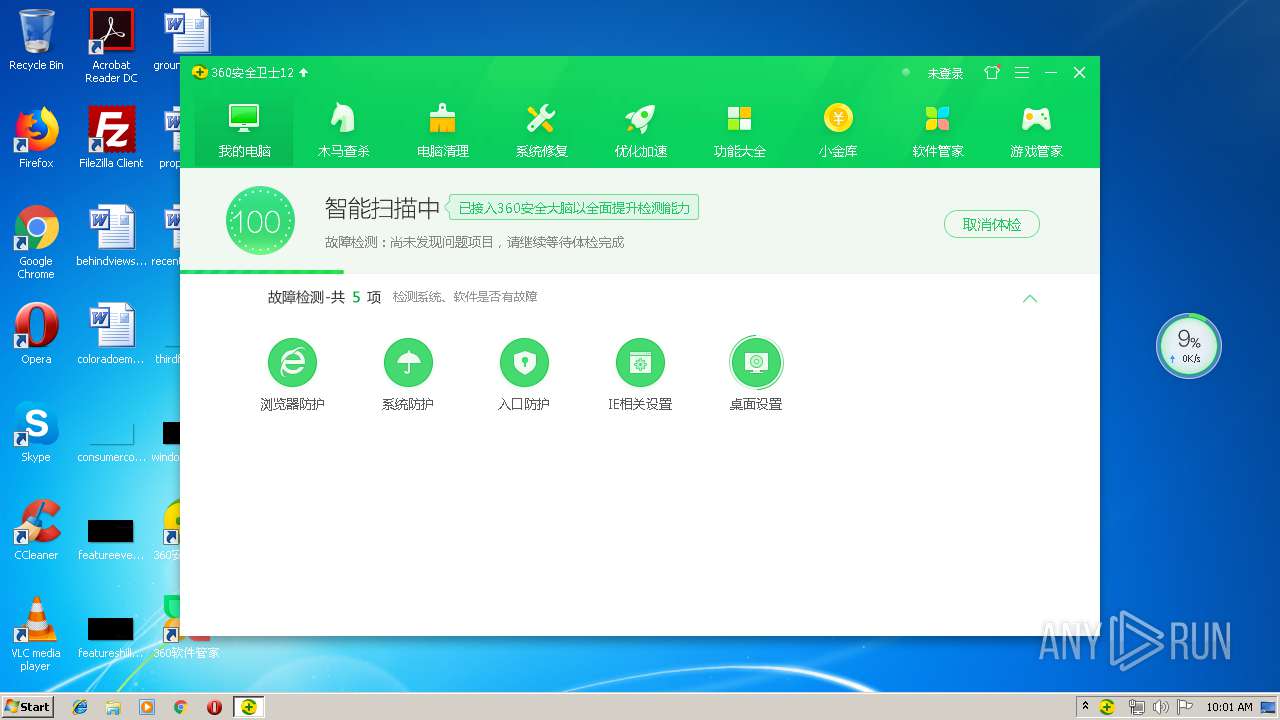Viewport: 1280px width, 720px height.
Task: Open the 系统修复 tab
Action: [x=541, y=130]
